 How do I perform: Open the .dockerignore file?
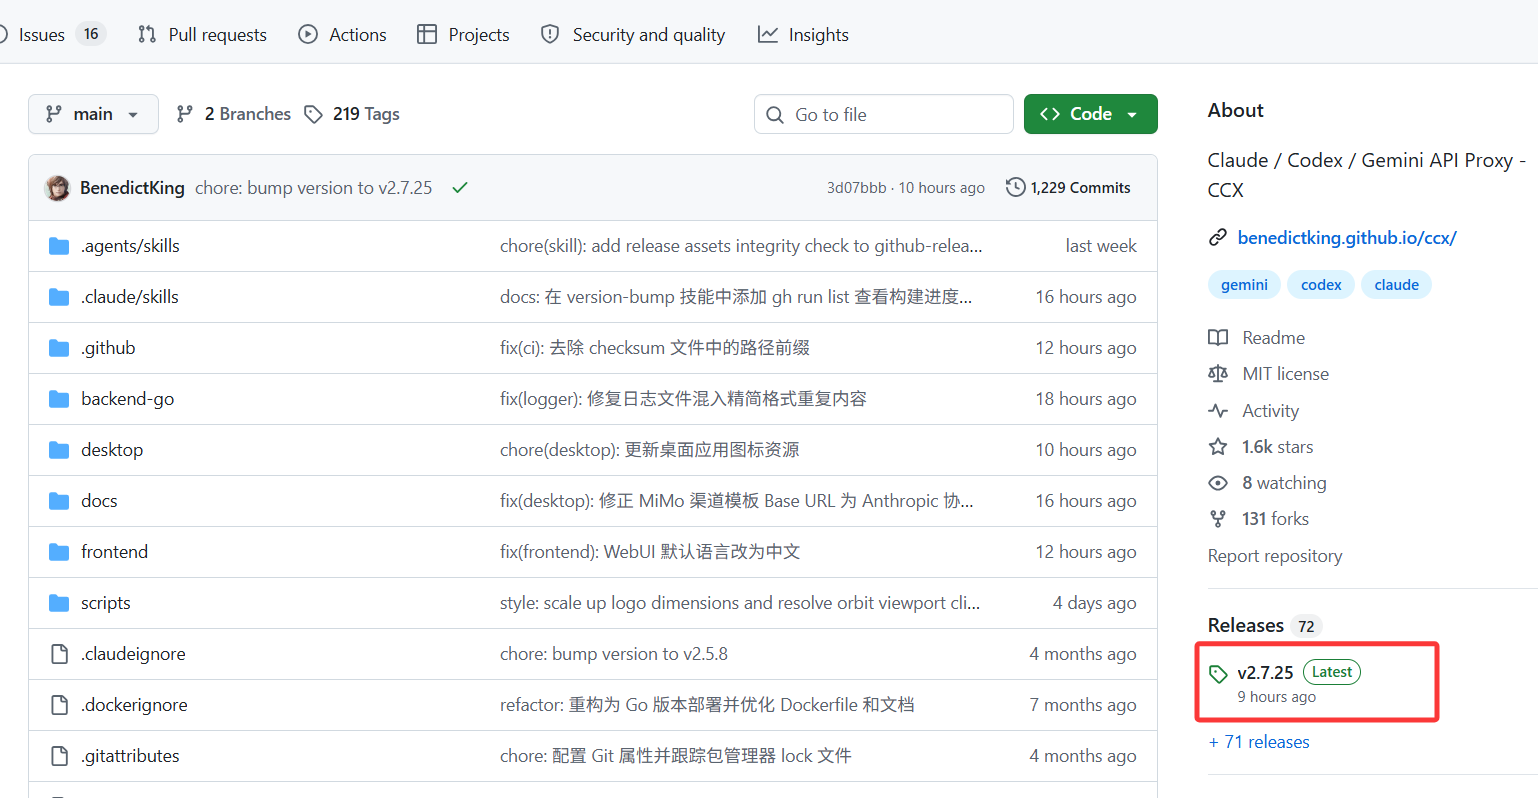point(134,705)
